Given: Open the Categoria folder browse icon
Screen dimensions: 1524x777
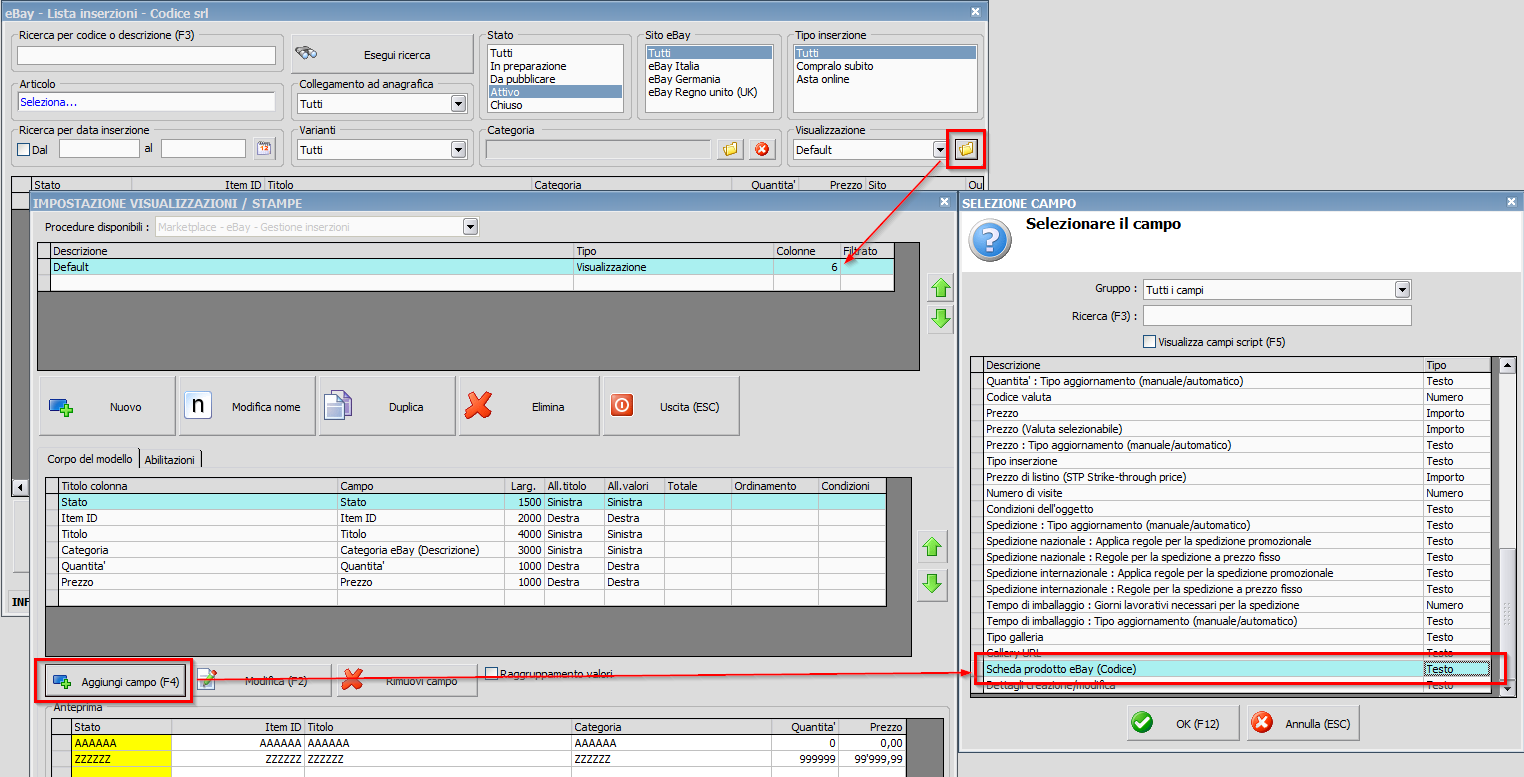Looking at the screenshot, I should [x=731, y=149].
